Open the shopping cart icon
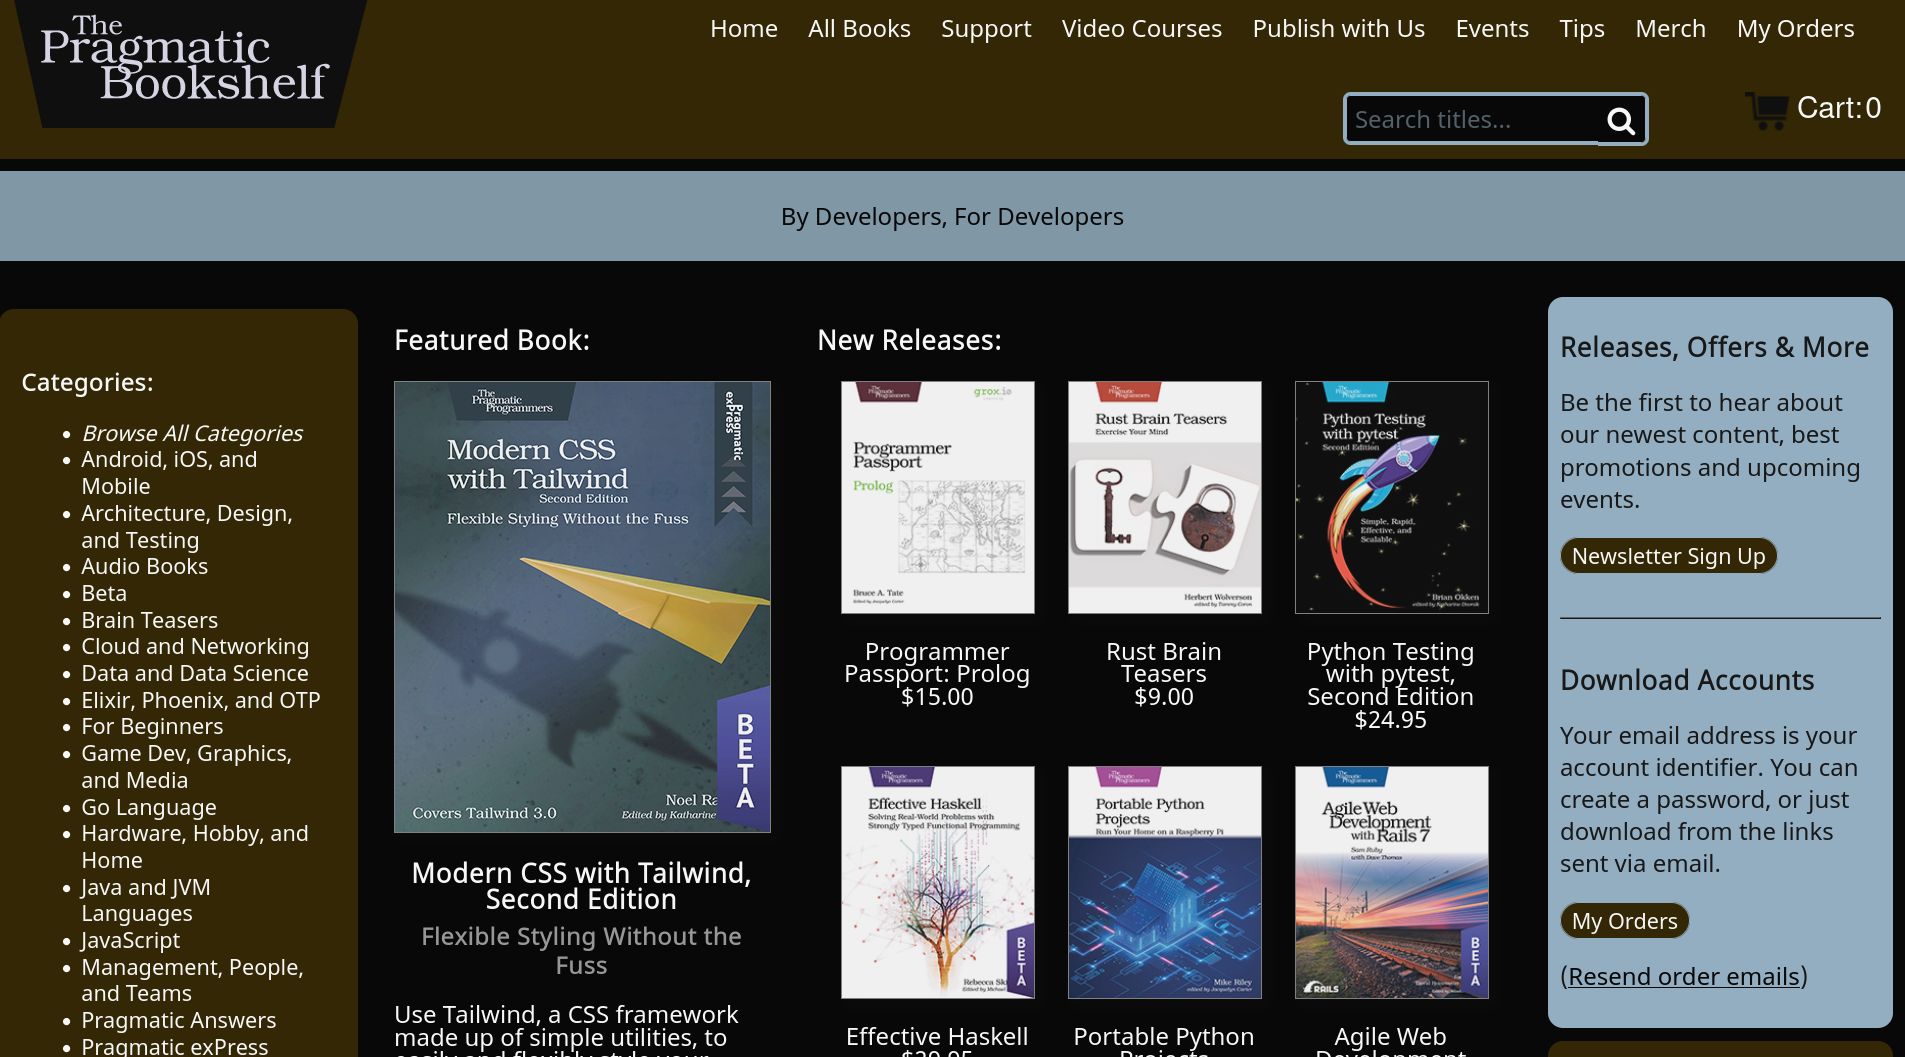Viewport: 1905px width, 1057px height. point(1767,109)
